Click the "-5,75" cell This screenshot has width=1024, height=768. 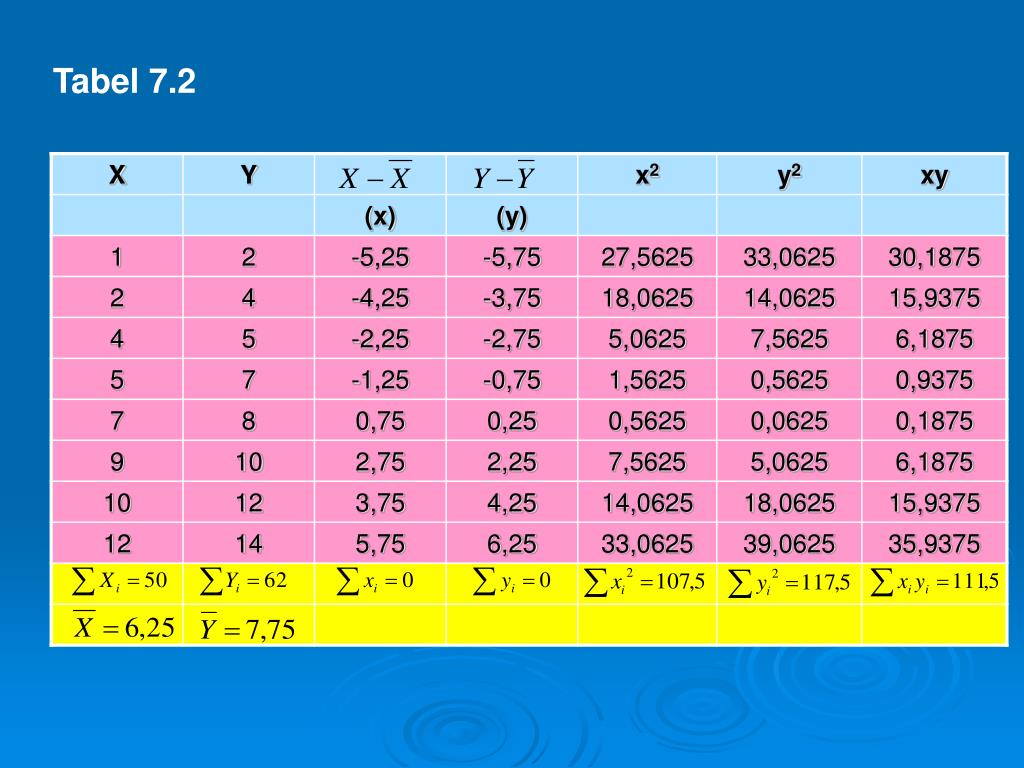[512, 257]
